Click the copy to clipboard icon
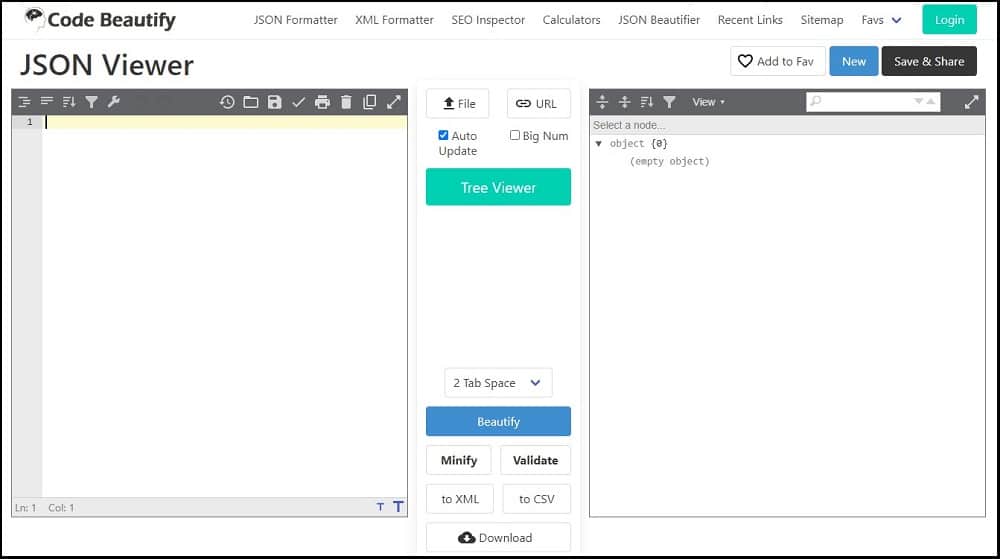This screenshot has width=1000, height=559. (x=369, y=102)
